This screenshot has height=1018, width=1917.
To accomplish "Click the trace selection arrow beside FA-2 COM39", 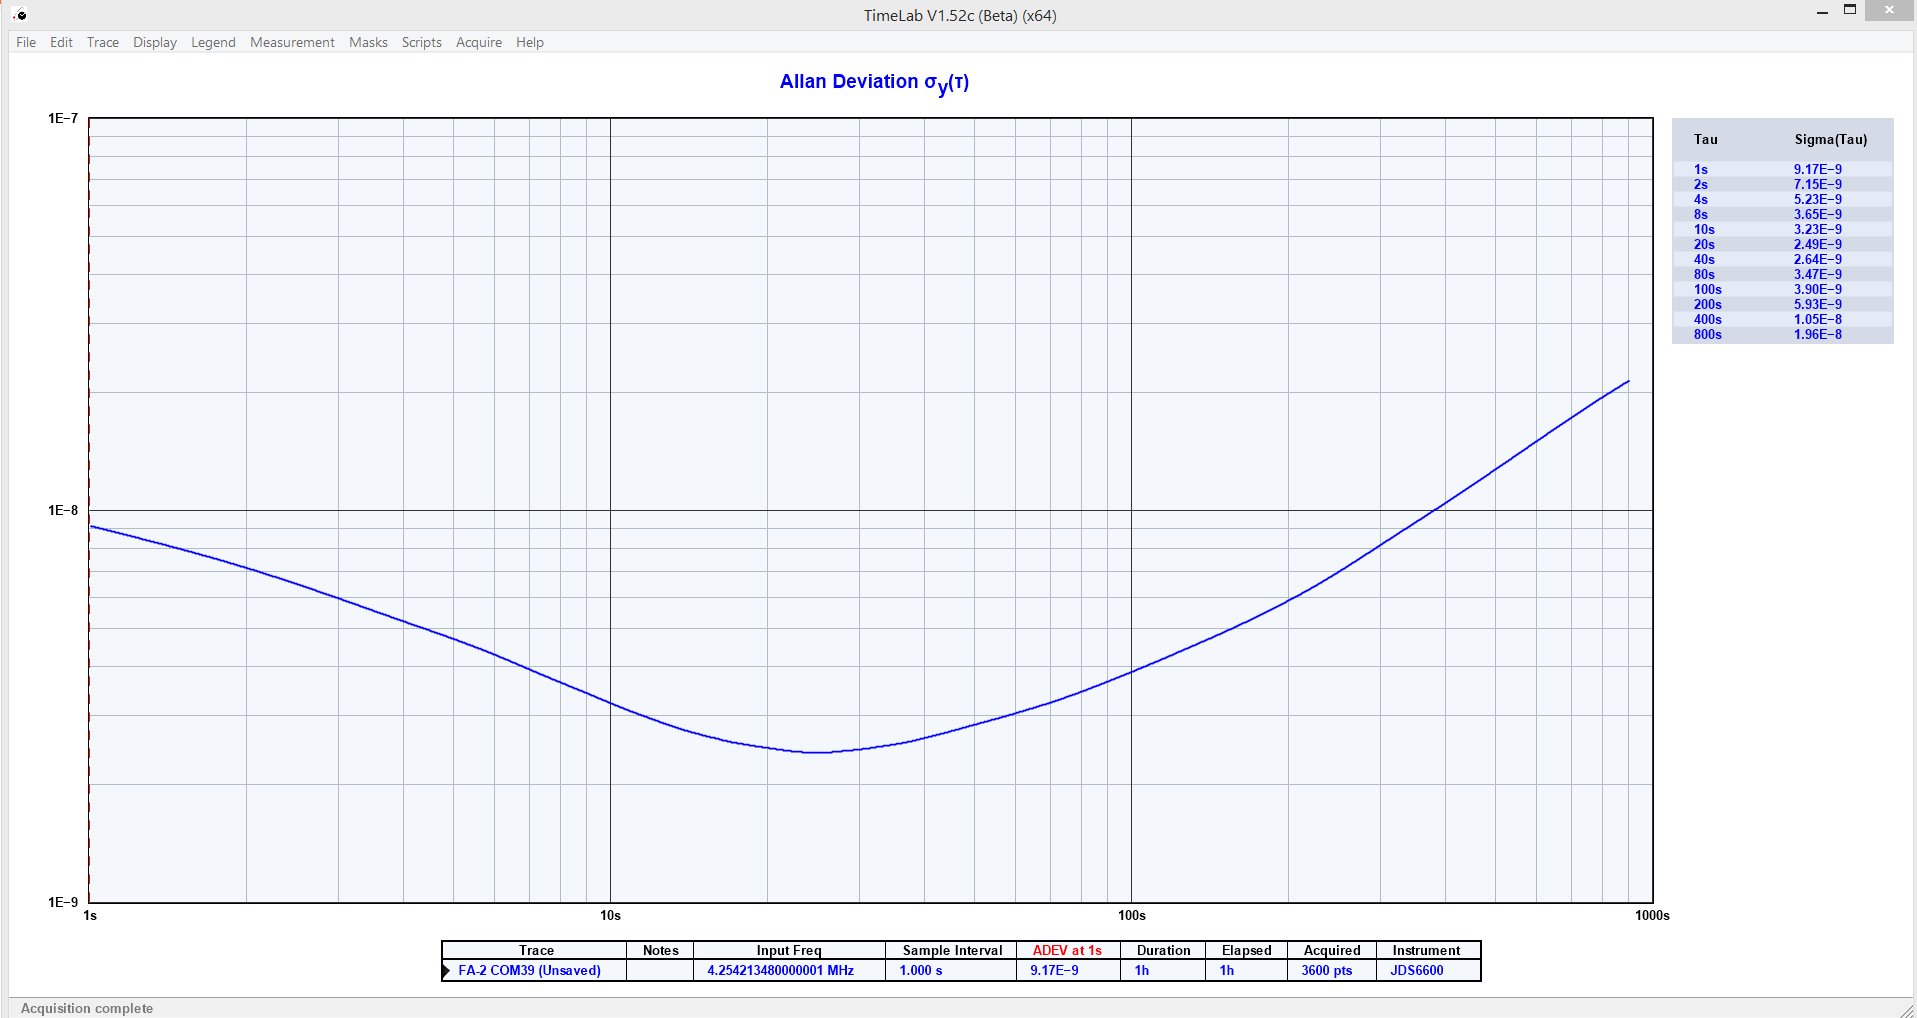I will pyautogui.click(x=446, y=971).
